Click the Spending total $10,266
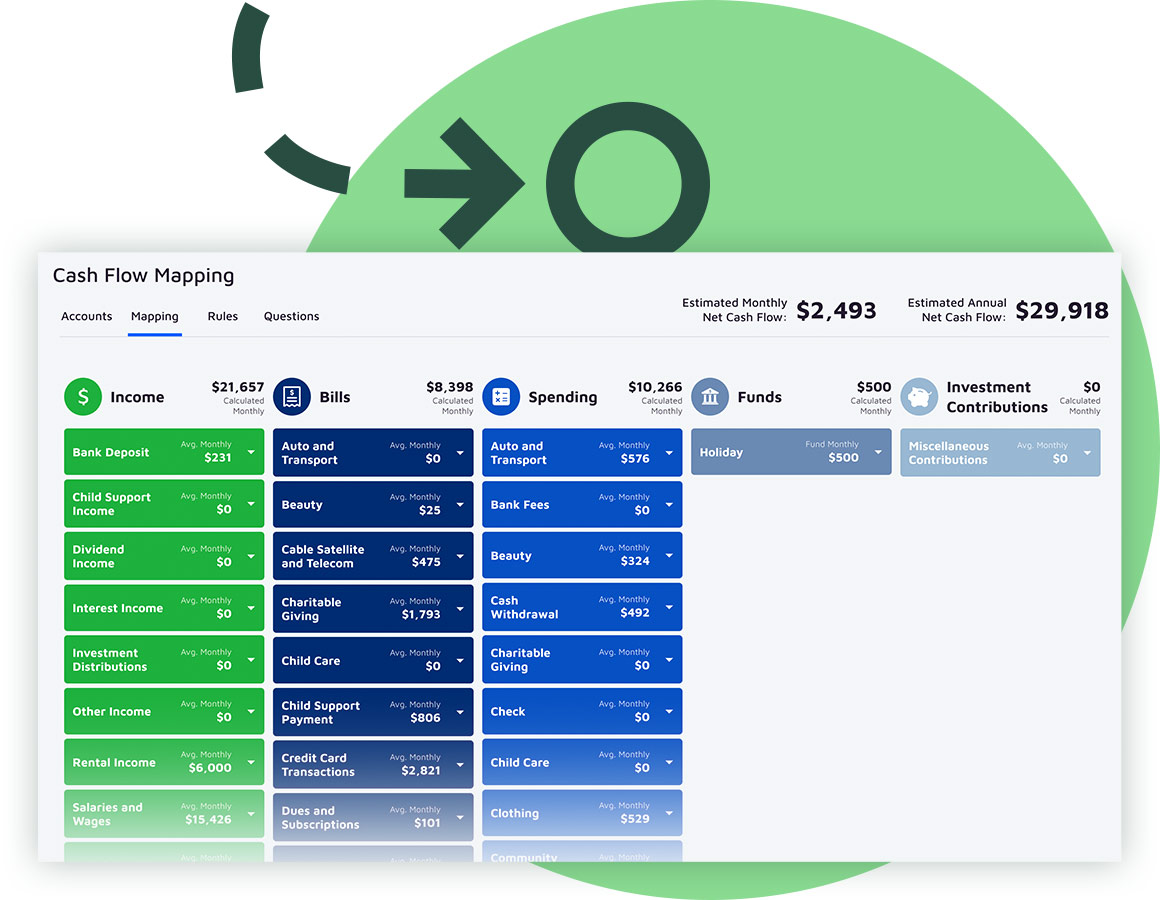The height and width of the screenshot is (900, 1160). click(655, 387)
